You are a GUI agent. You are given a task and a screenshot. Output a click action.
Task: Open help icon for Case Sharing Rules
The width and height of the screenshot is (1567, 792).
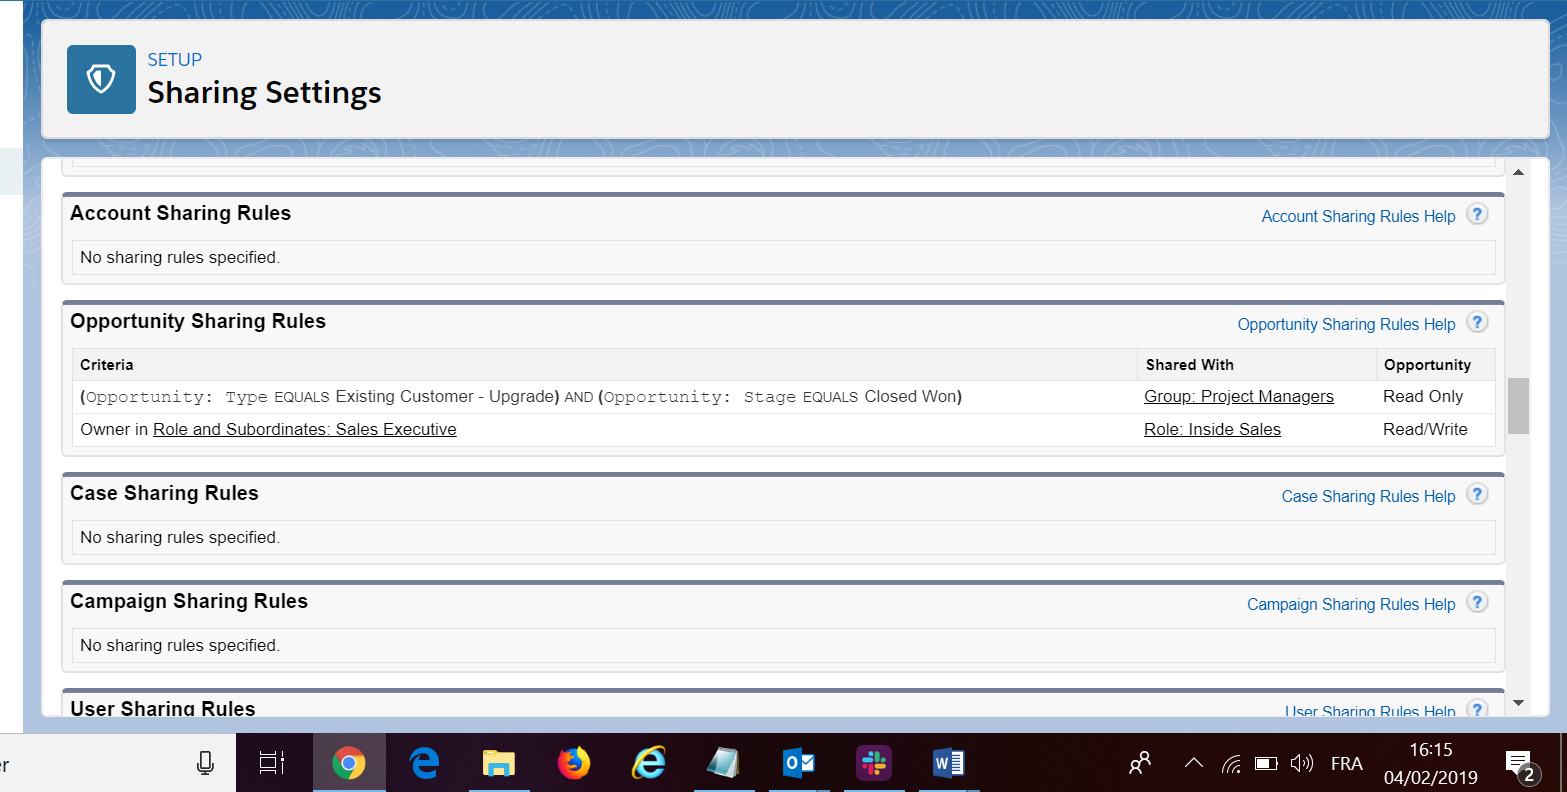click(x=1477, y=494)
